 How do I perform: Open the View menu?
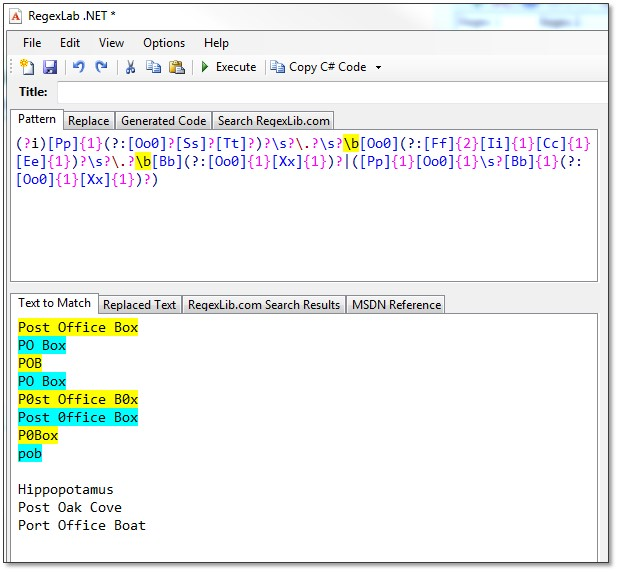coord(111,43)
